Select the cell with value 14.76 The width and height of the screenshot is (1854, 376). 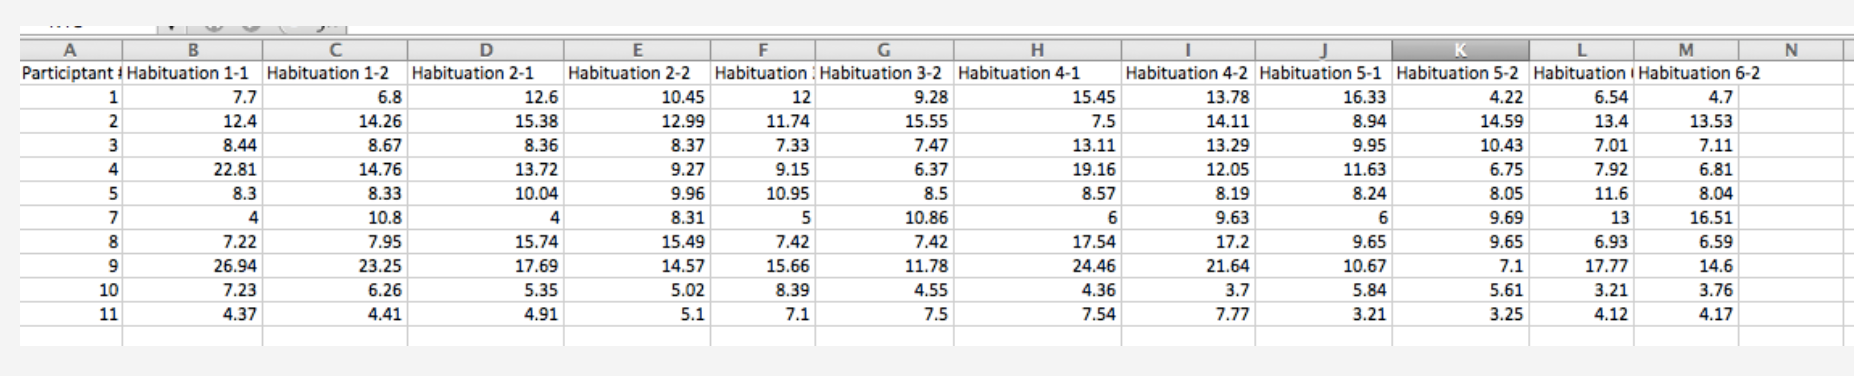[x=335, y=170]
